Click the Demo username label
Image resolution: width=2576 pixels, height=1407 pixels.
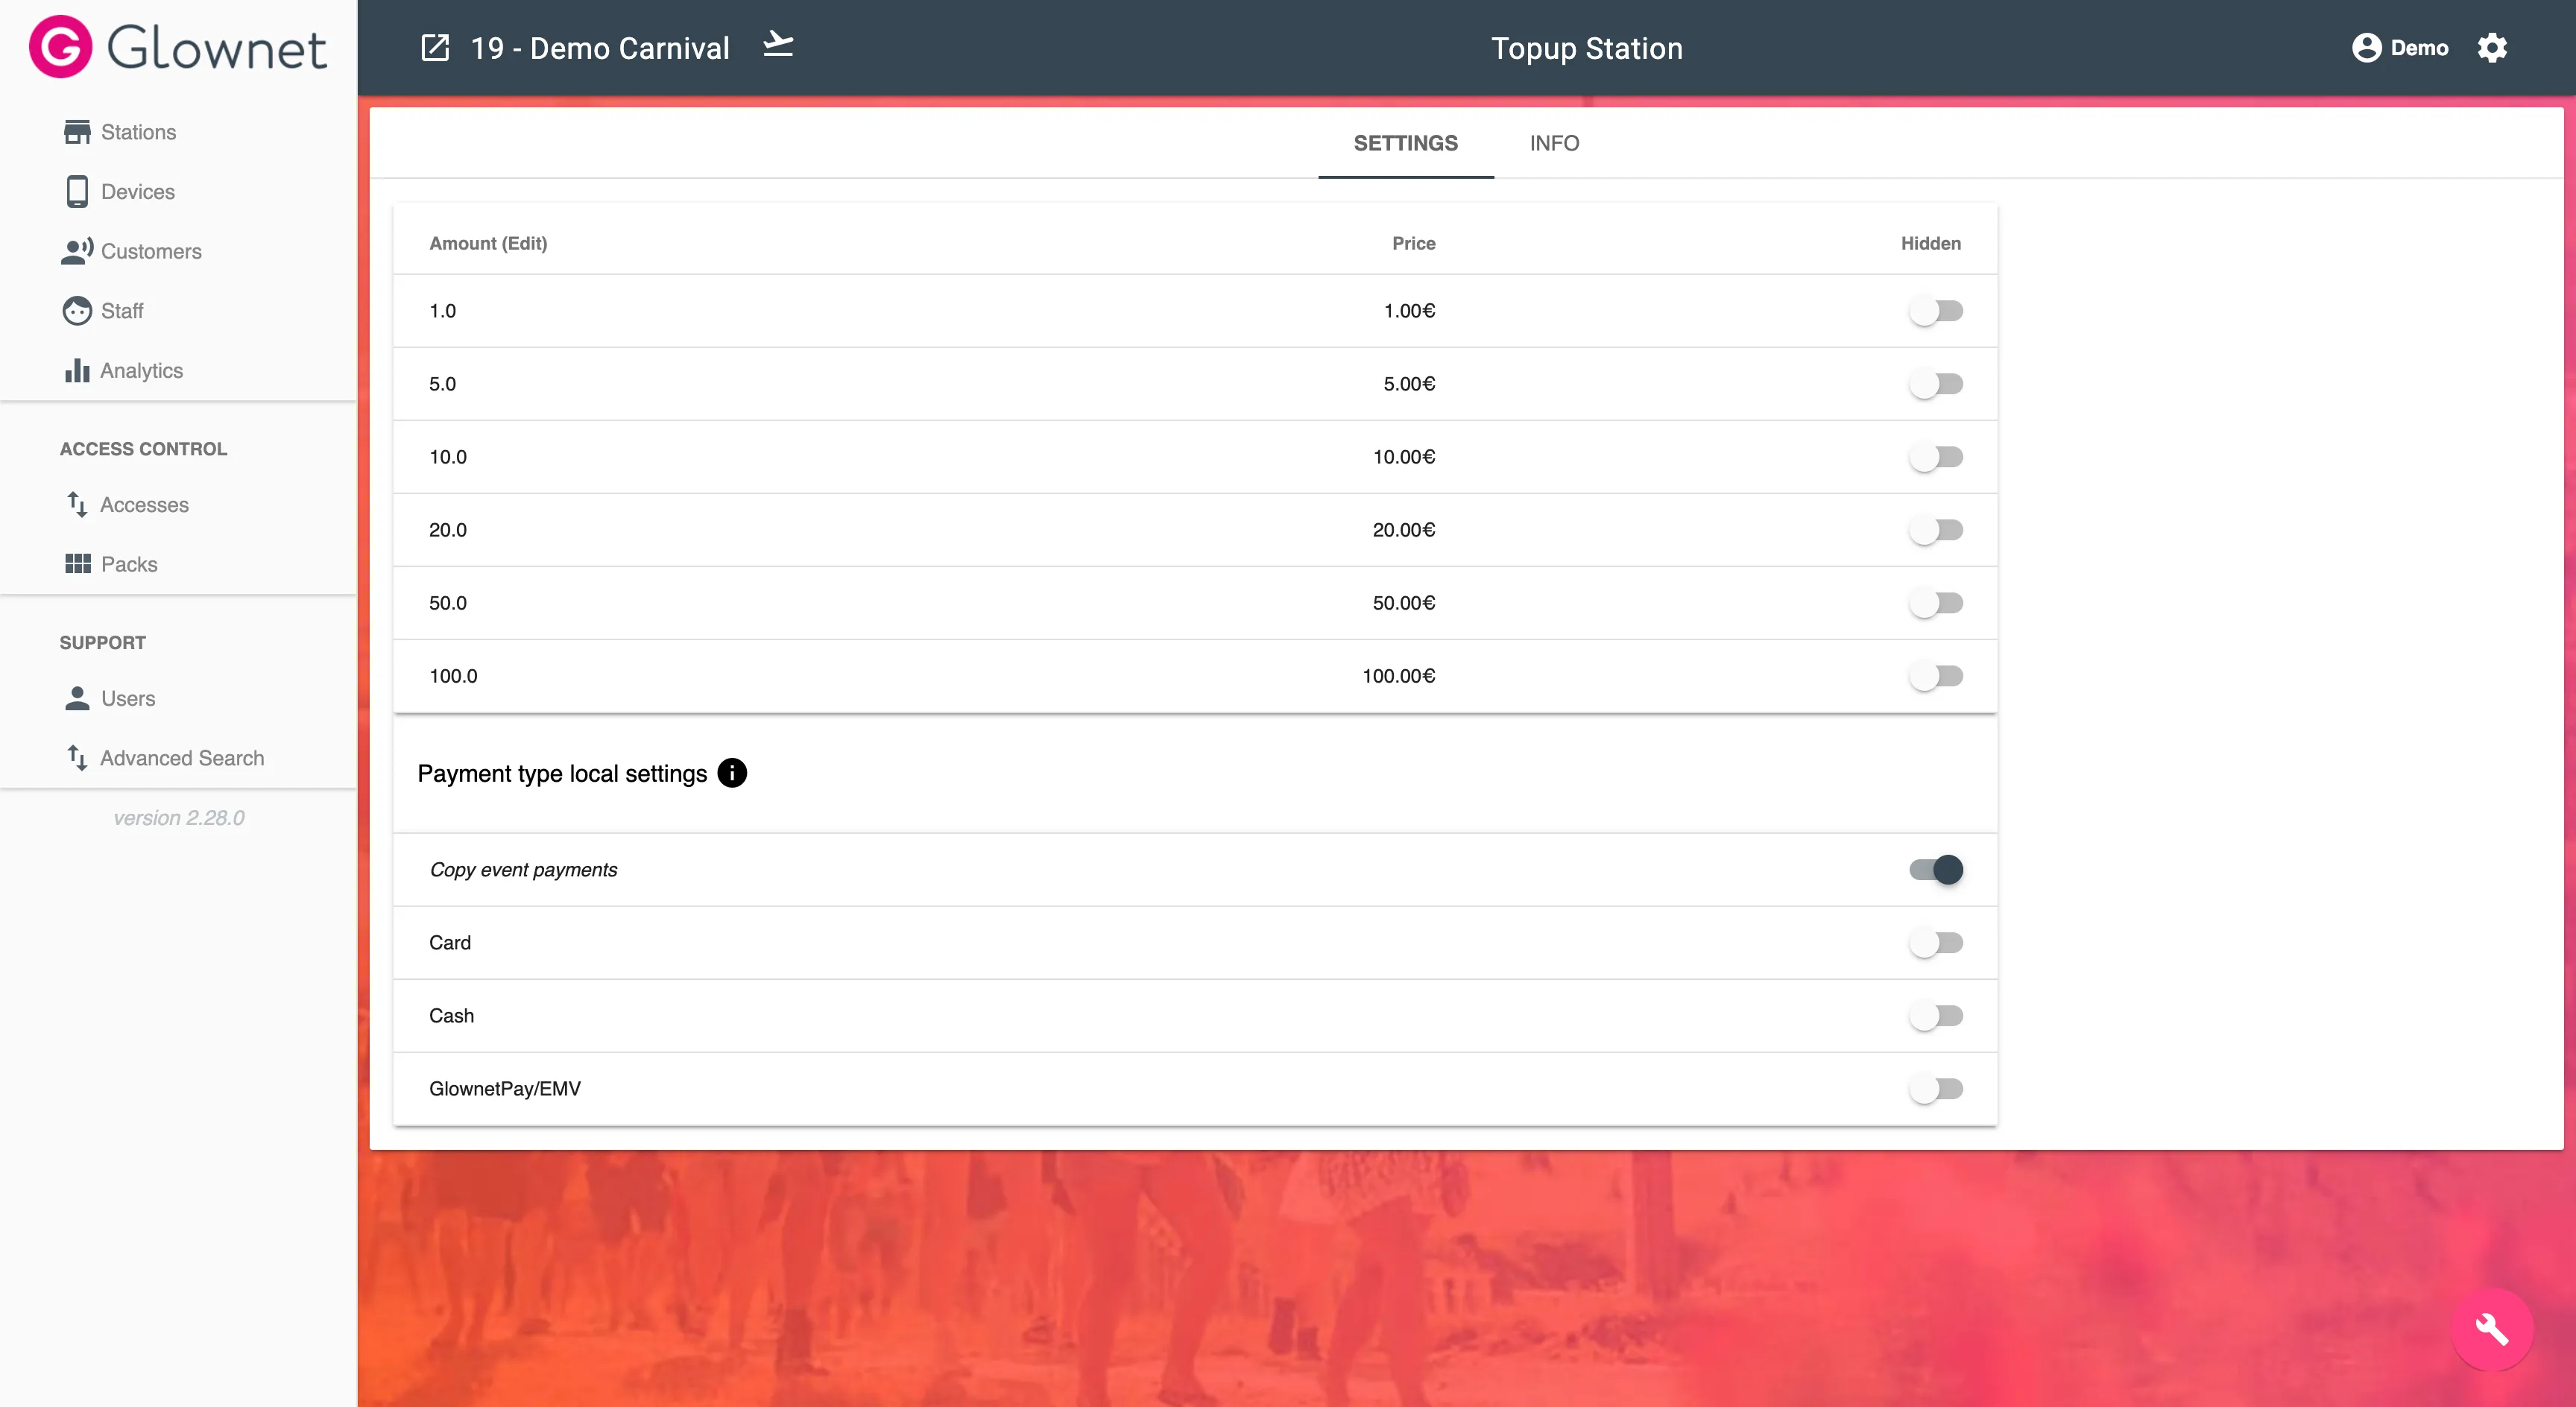[x=2419, y=48]
